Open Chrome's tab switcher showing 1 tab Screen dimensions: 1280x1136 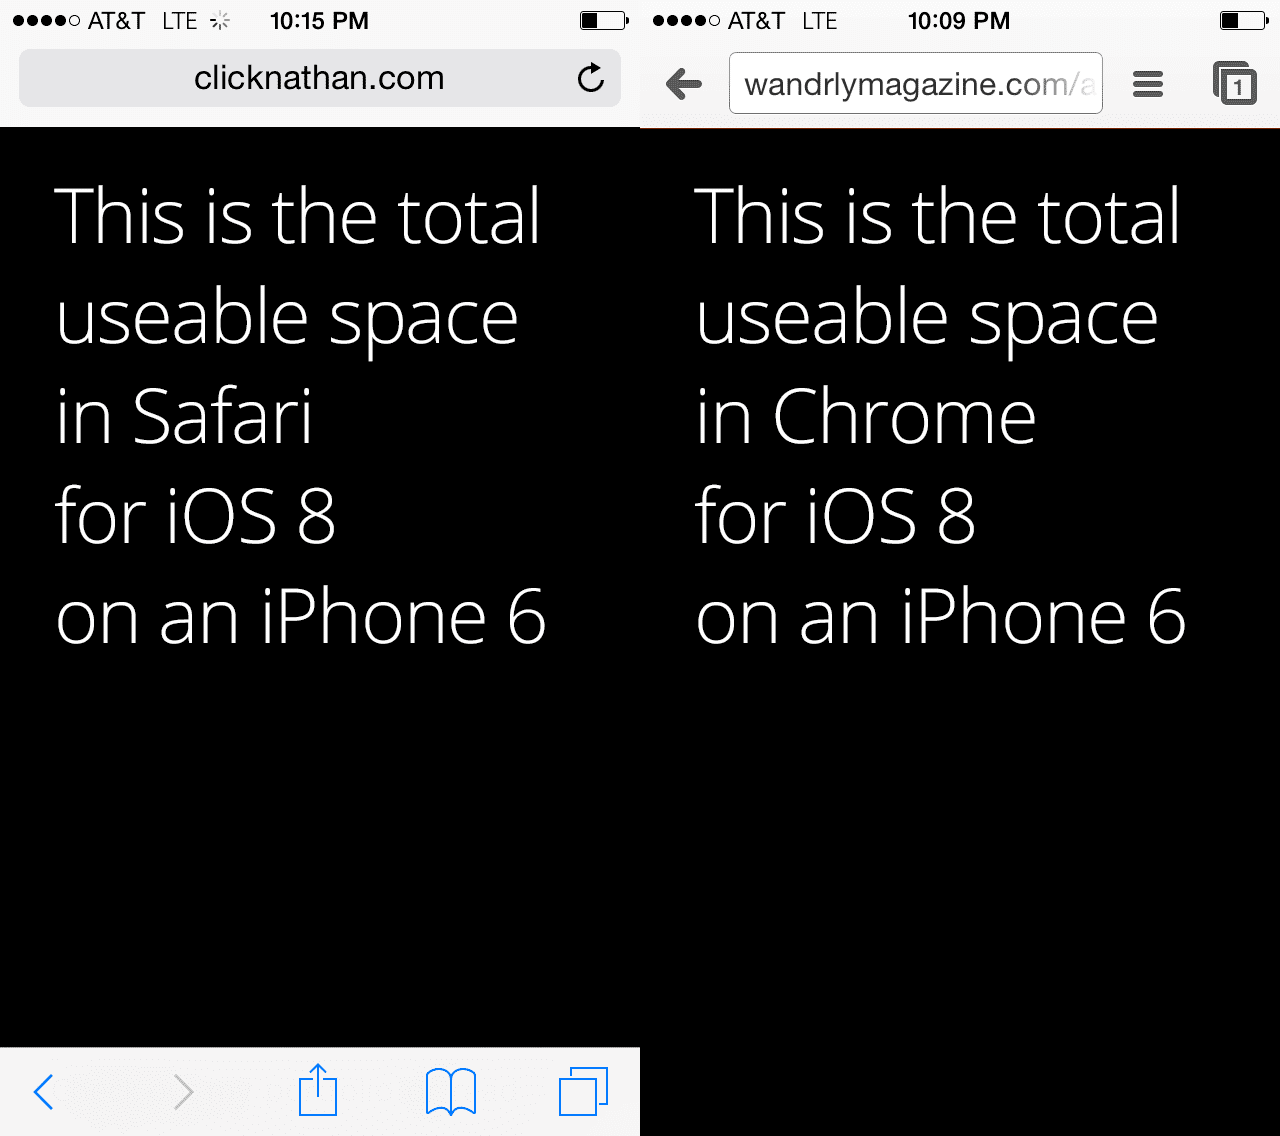(x=1236, y=84)
